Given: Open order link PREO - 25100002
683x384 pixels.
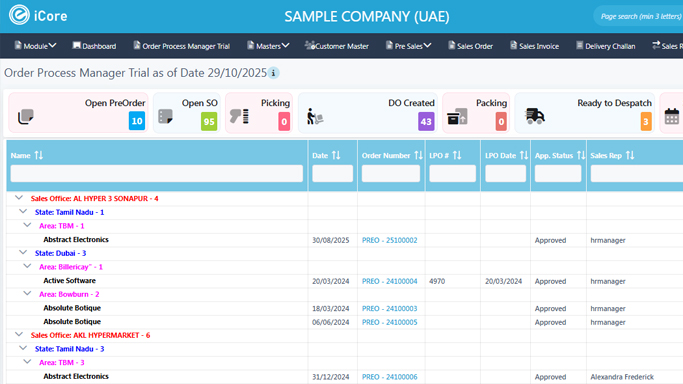Looking at the screenshot, I should pyautogui.click(x=389, y=240).
